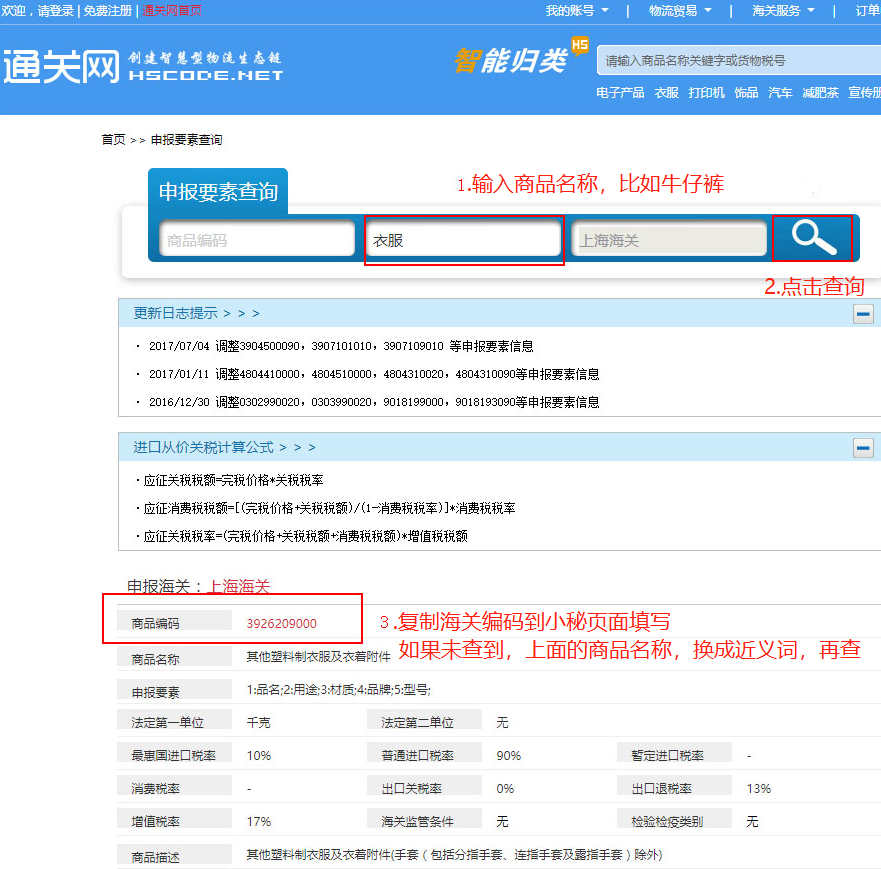Click the product name field containing 衣服
The width and height of the screenshot is (881, 869).
click(x=464, y=239)
